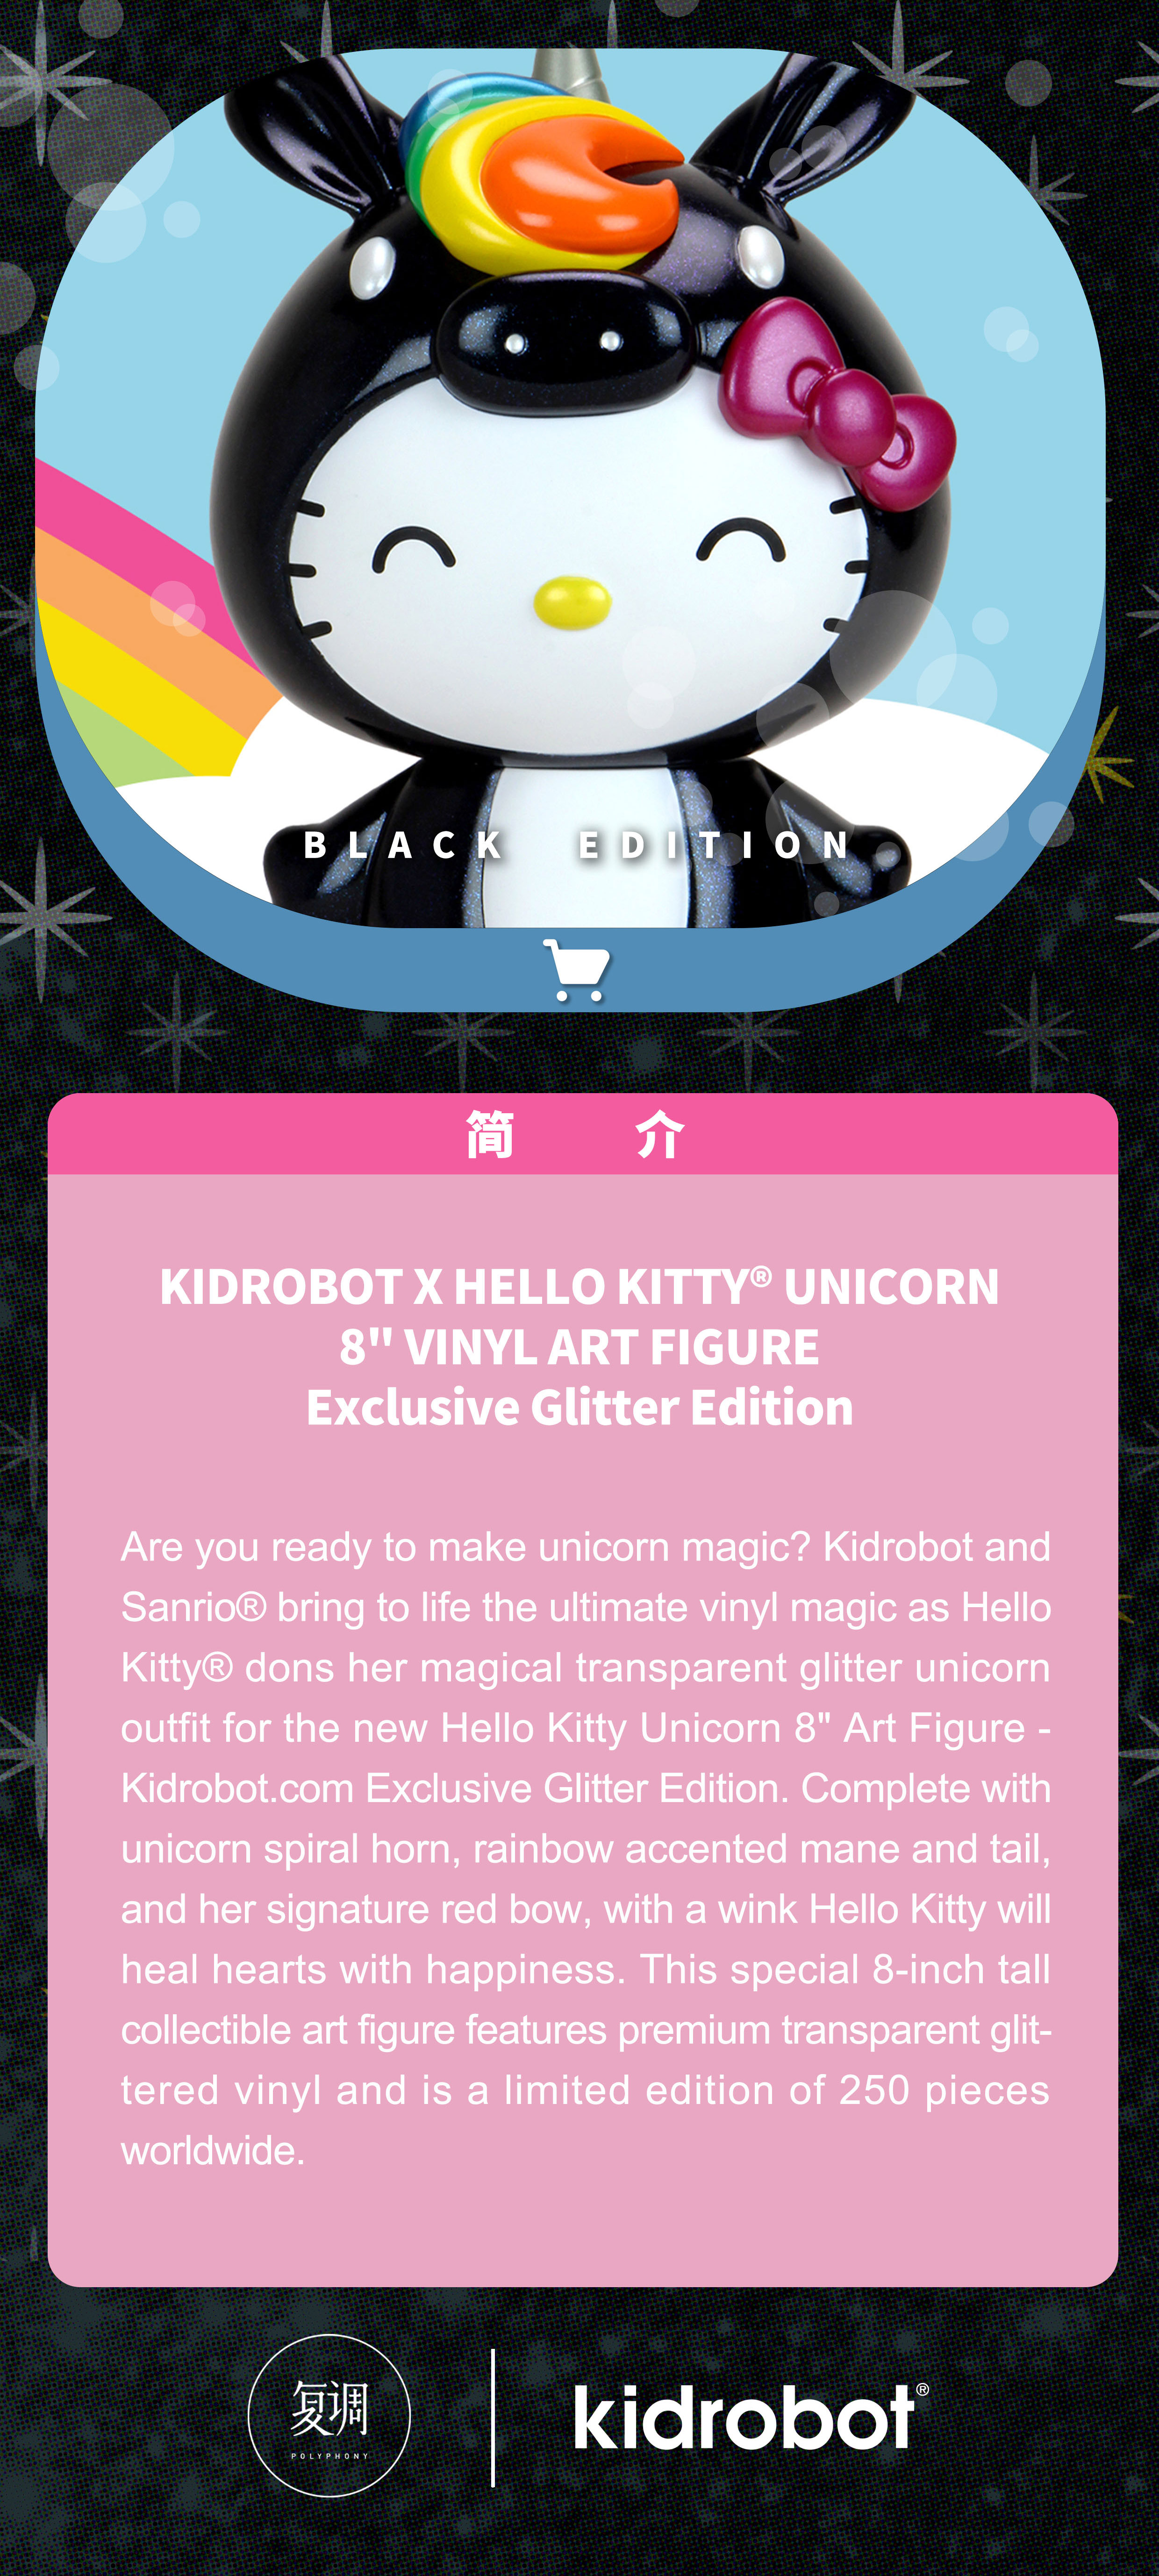The height and width of the screenshot is (2576, 1159).
Task: Click the product description paragraph
Action: point(585,1848)
